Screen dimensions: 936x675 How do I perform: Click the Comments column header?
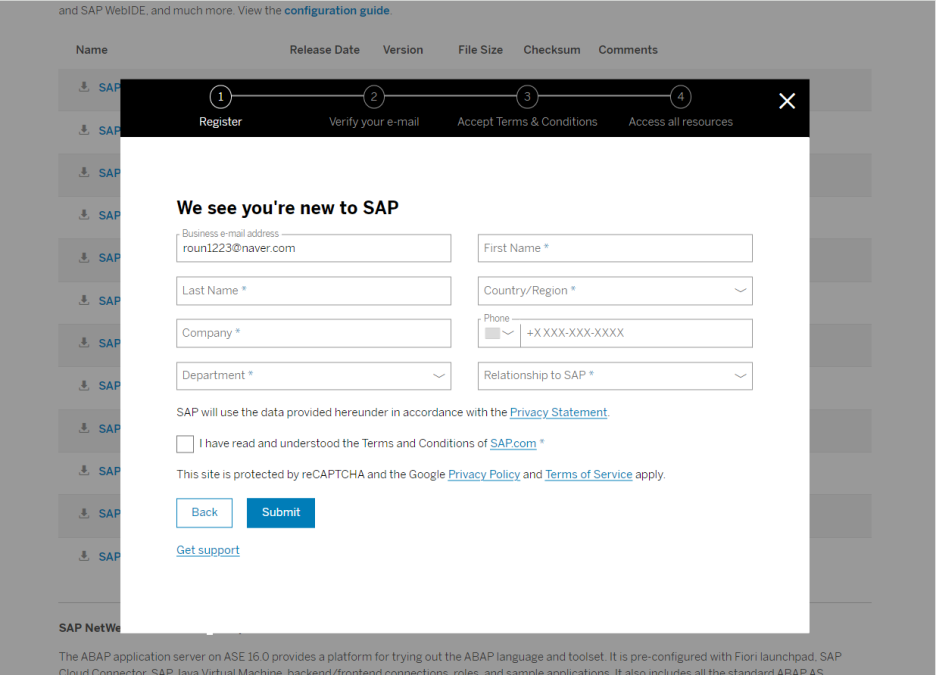coord(628,50)
